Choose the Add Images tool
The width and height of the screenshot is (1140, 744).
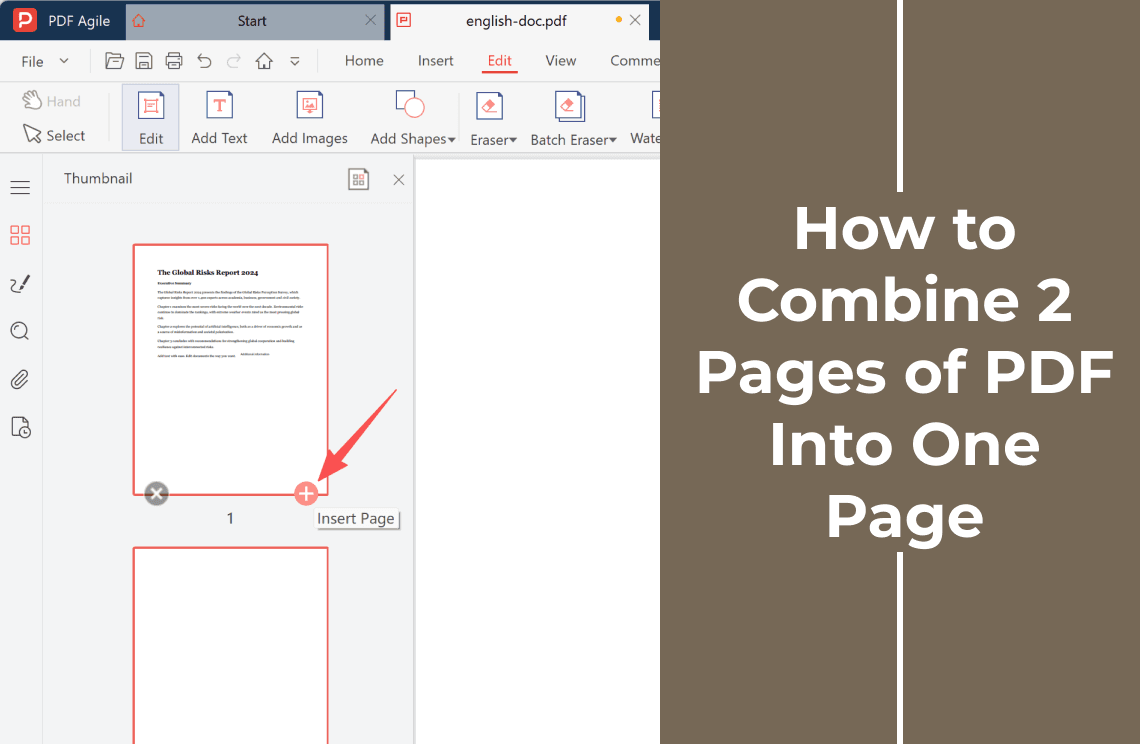pos(310,117)
